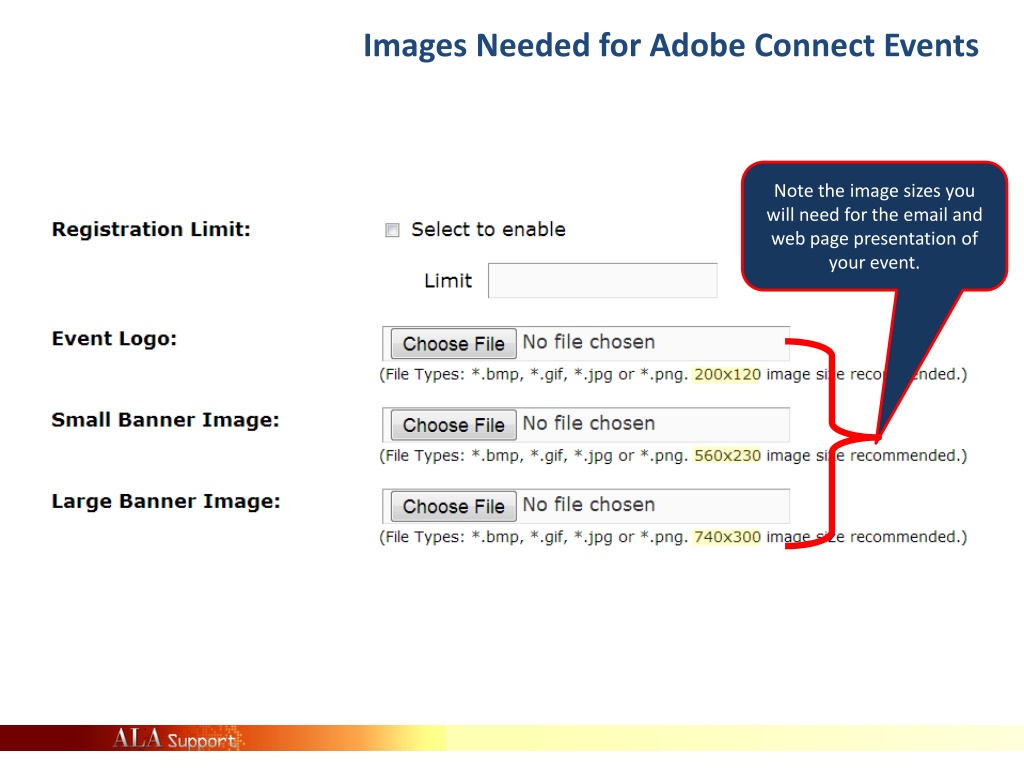This screenshot has height=768, width=1024.
Task: Click the ALA Support logo
Action: tap(173, 740)
